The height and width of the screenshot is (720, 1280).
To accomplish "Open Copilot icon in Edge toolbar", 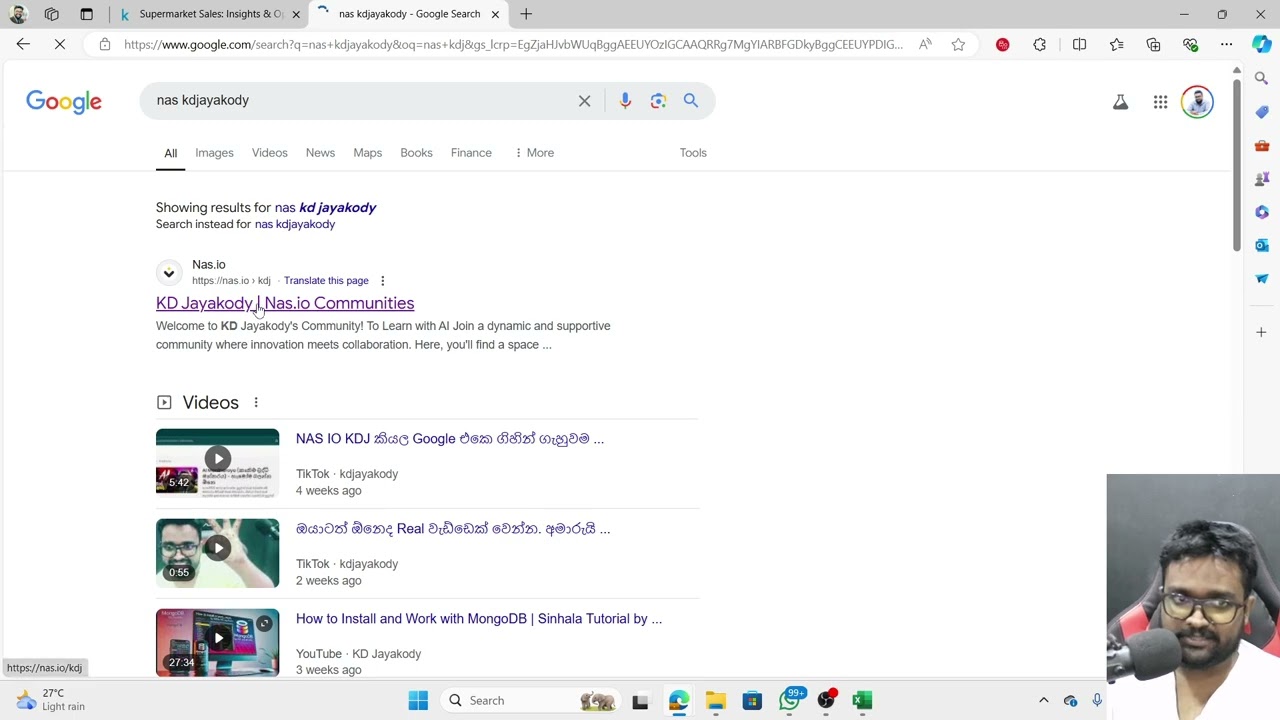I will pyautogui.click(x=1262, y=44).
